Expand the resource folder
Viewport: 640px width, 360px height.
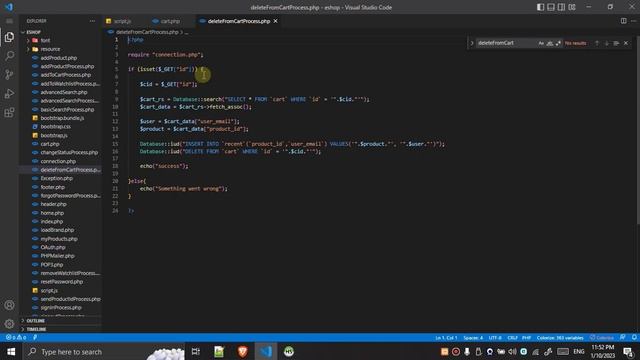coord(50,49)
